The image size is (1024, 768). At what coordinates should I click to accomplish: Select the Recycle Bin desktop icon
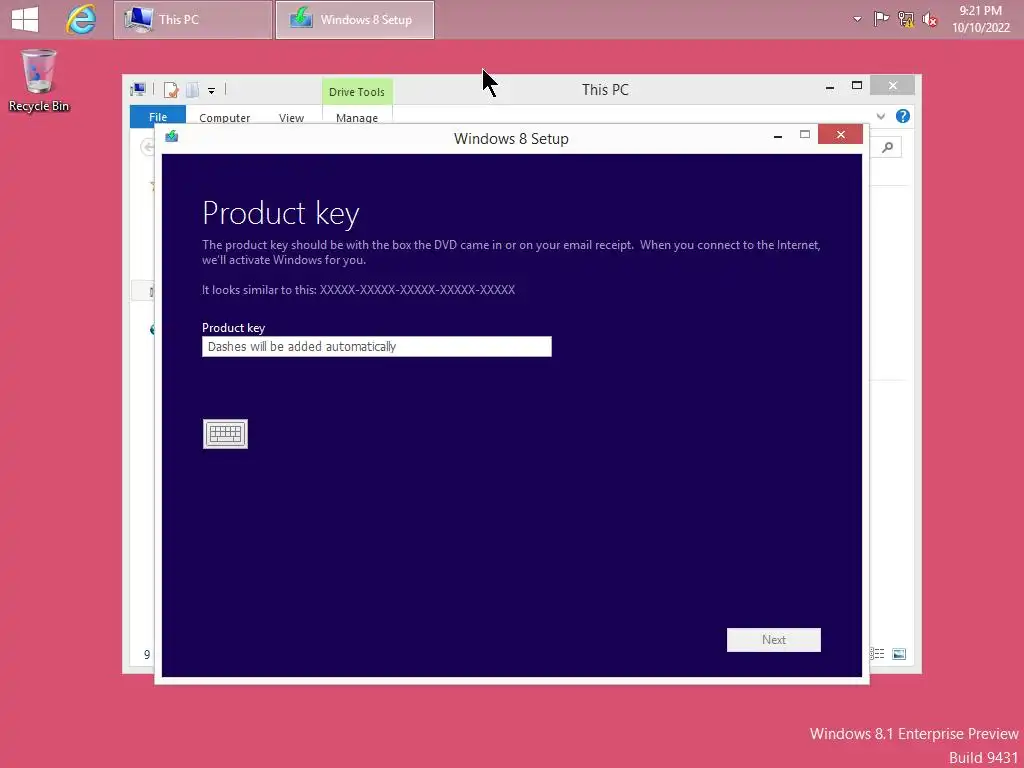(39, 81)
